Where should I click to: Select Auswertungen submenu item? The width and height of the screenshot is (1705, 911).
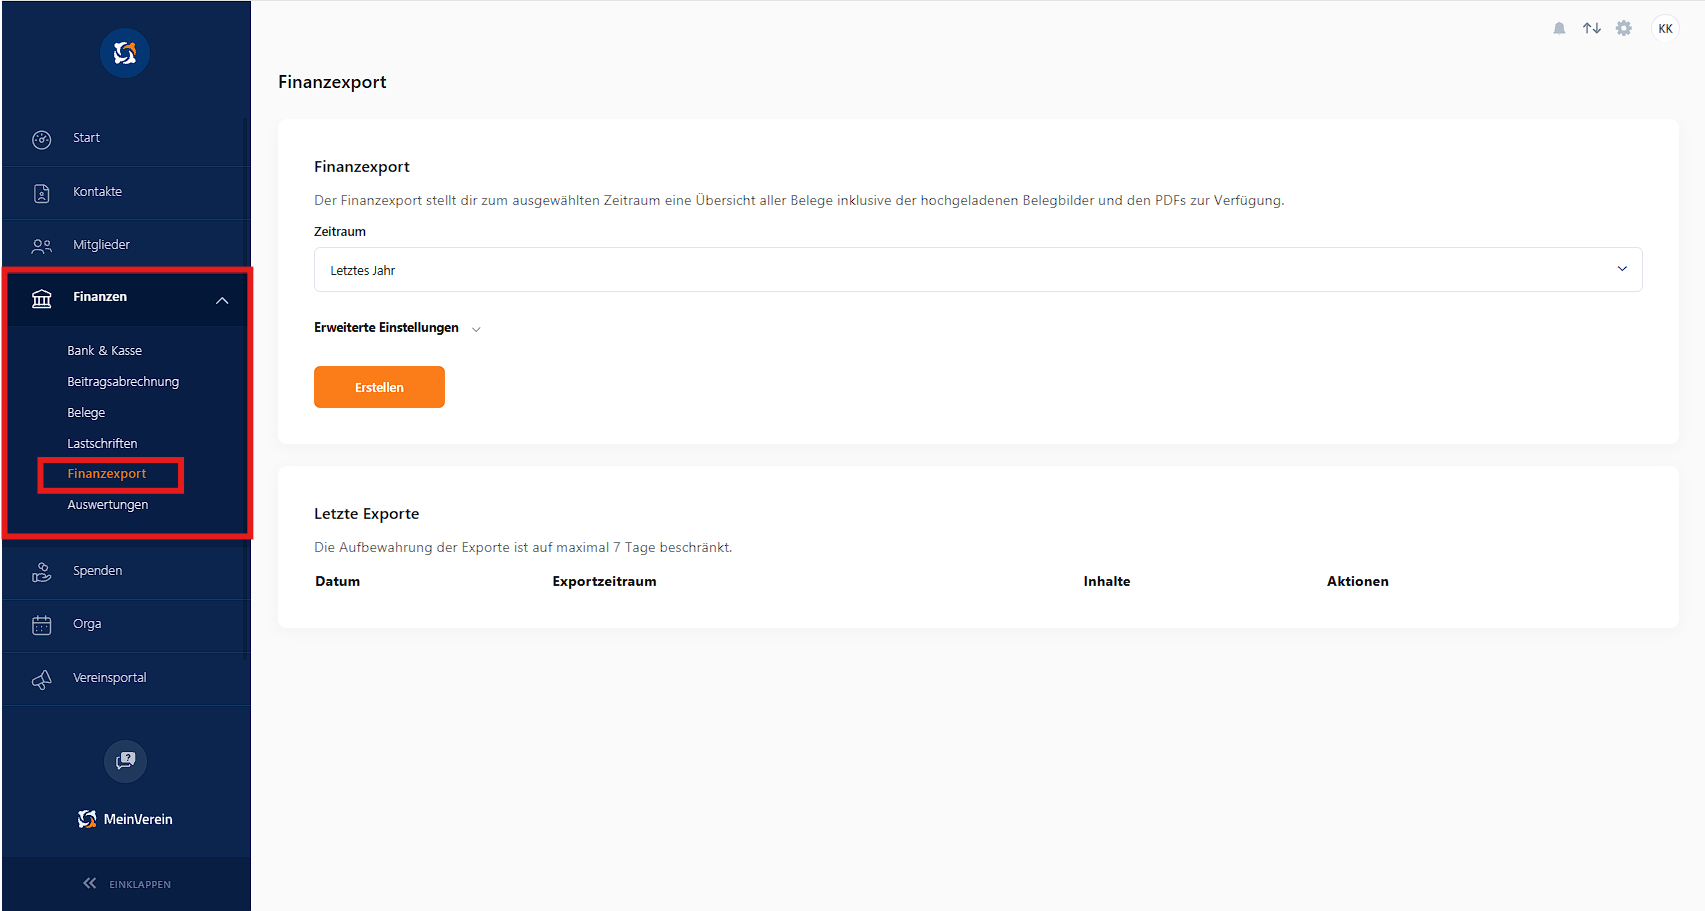tap(108, 505)
